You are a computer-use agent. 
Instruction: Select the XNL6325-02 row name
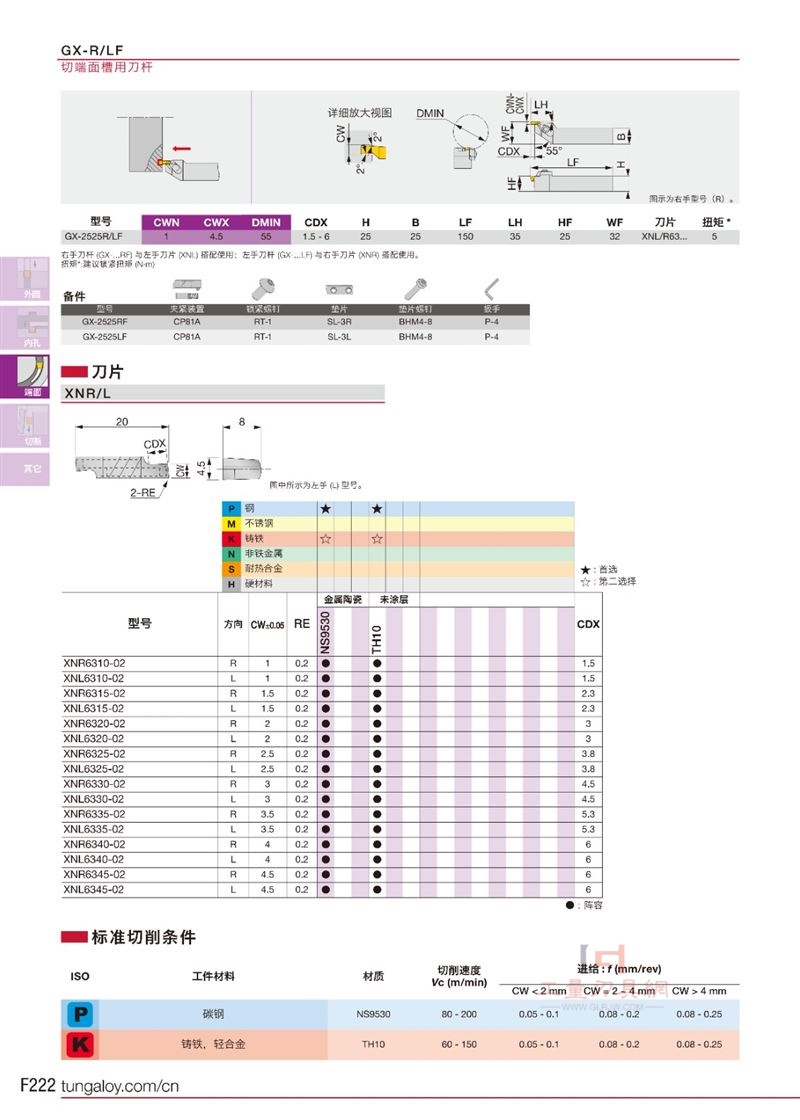[x=93, y=769]
